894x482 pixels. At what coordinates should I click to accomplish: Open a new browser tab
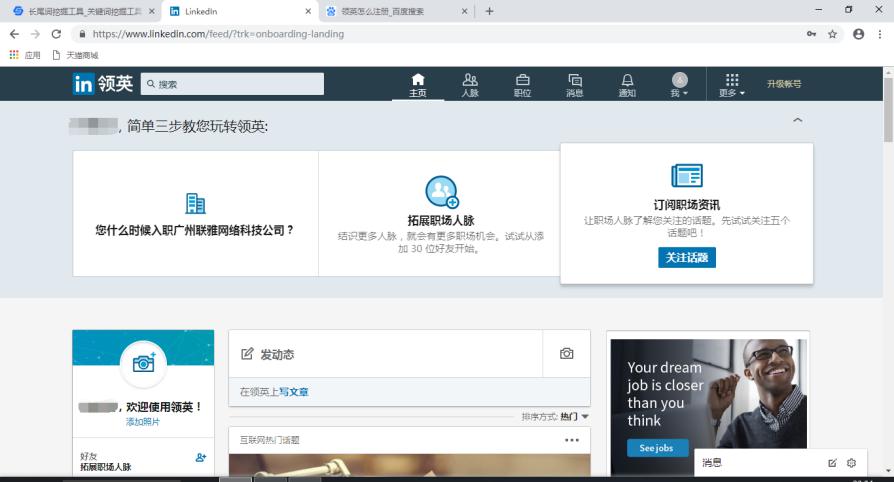click(x=489, y=11)
